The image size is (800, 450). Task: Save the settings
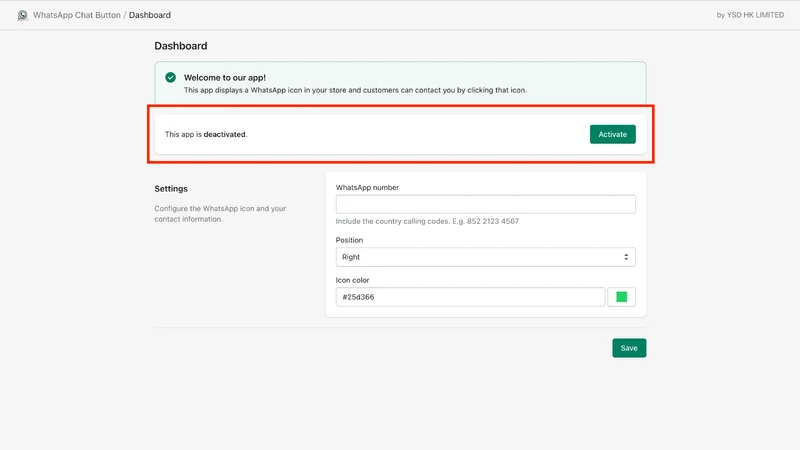629,348
